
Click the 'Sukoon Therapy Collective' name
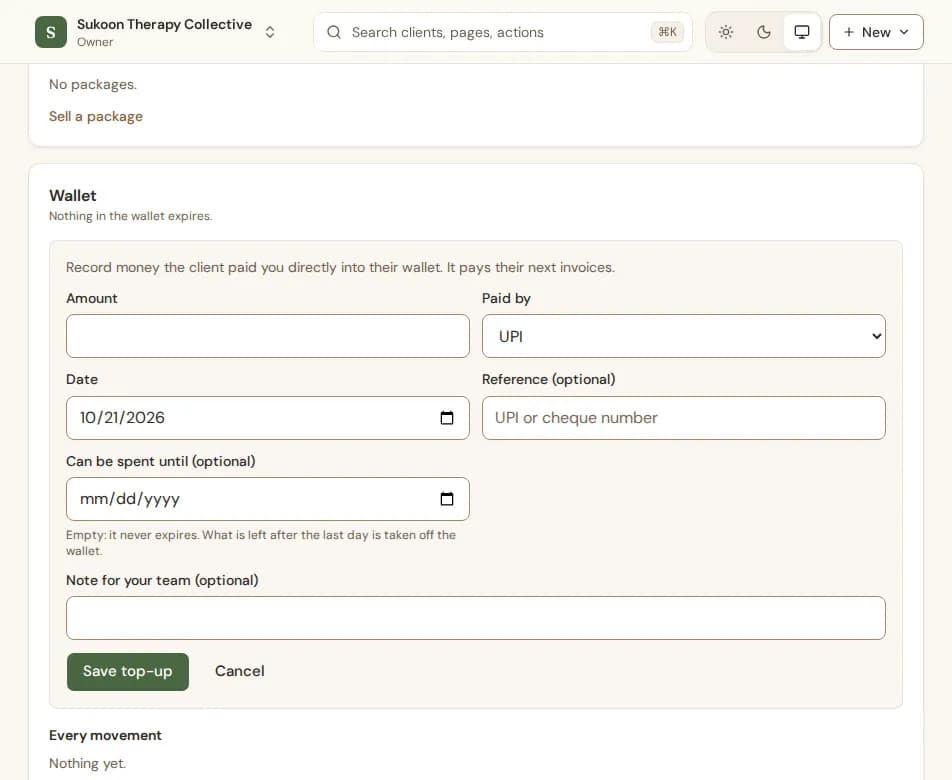[x=165, y=24]
